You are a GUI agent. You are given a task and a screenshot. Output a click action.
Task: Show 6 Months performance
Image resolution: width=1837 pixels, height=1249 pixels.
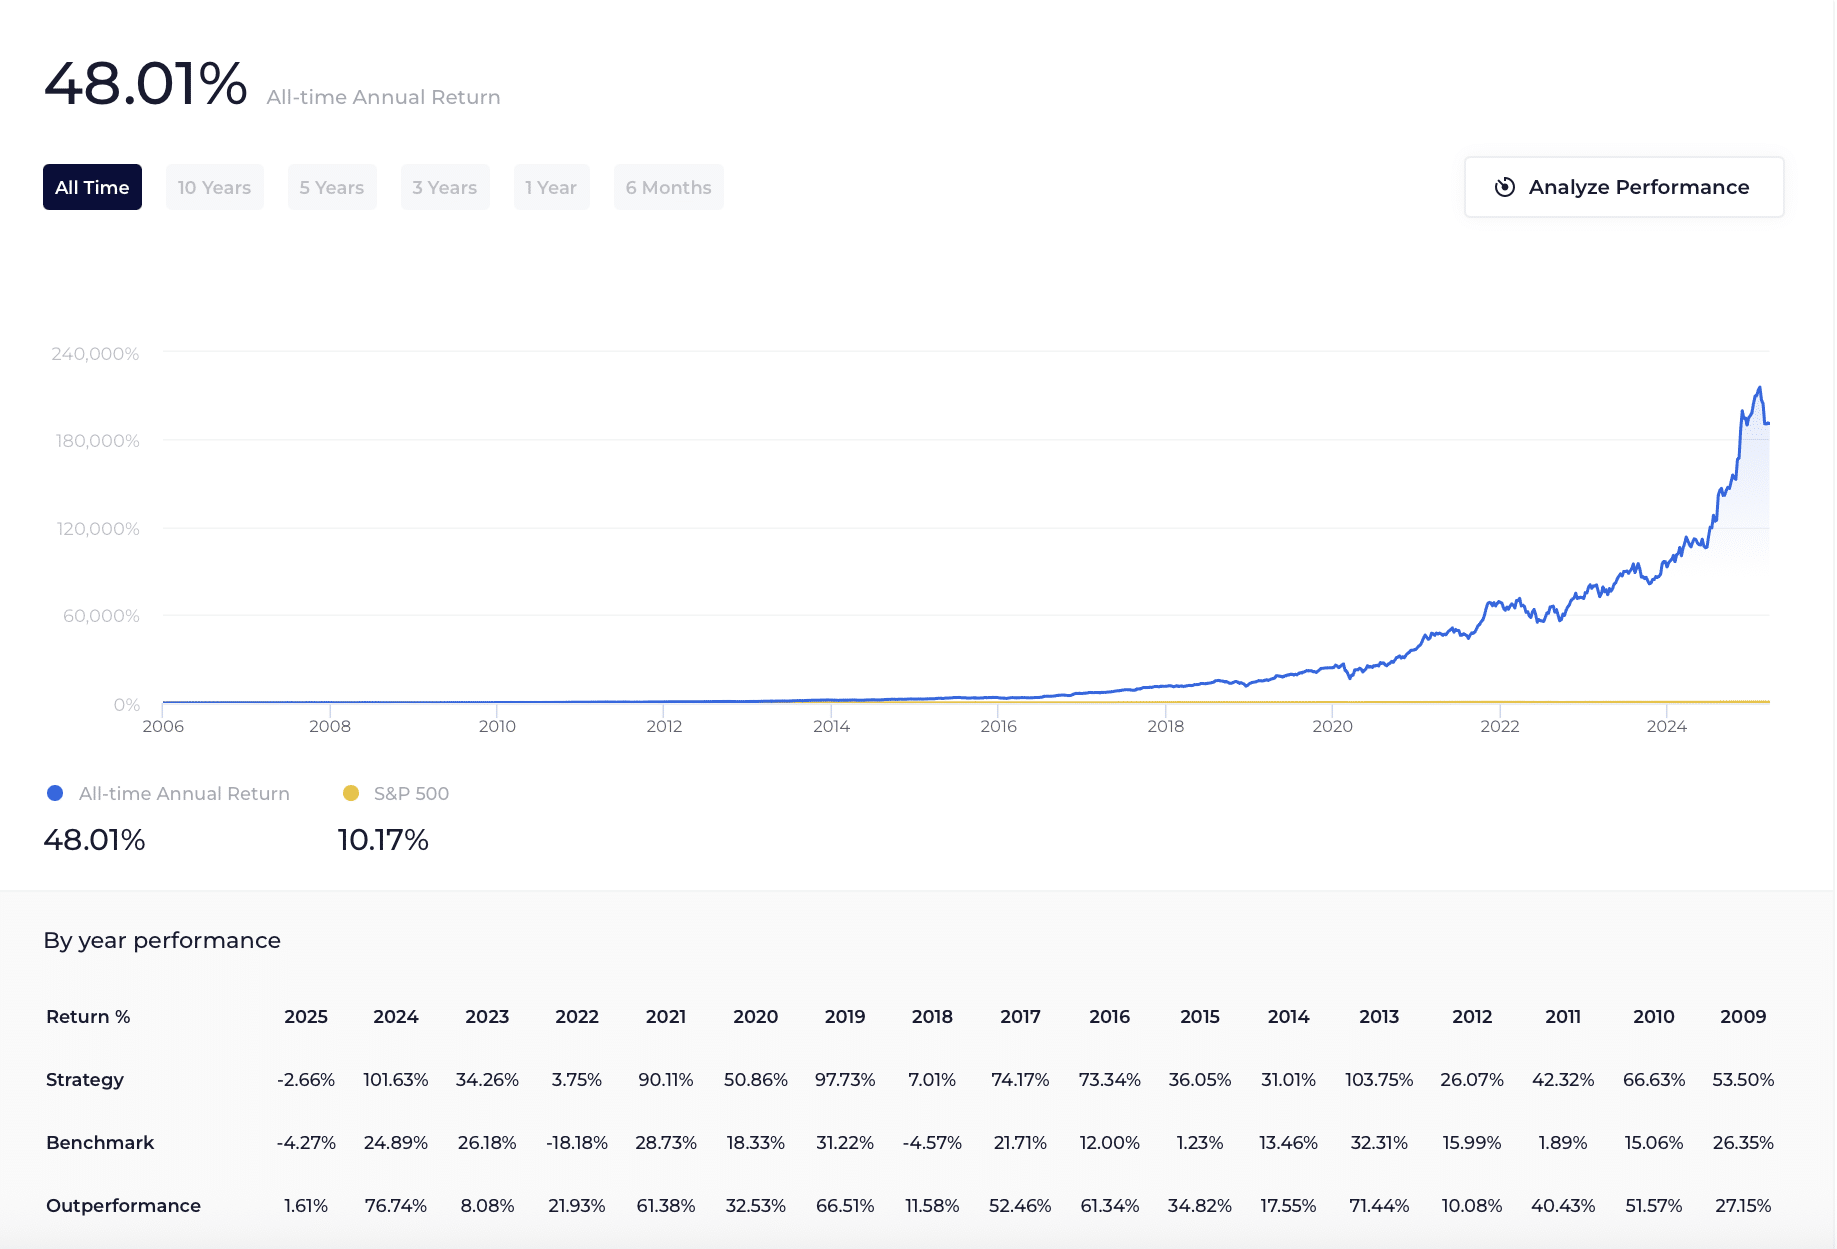[x=668, y=187]
